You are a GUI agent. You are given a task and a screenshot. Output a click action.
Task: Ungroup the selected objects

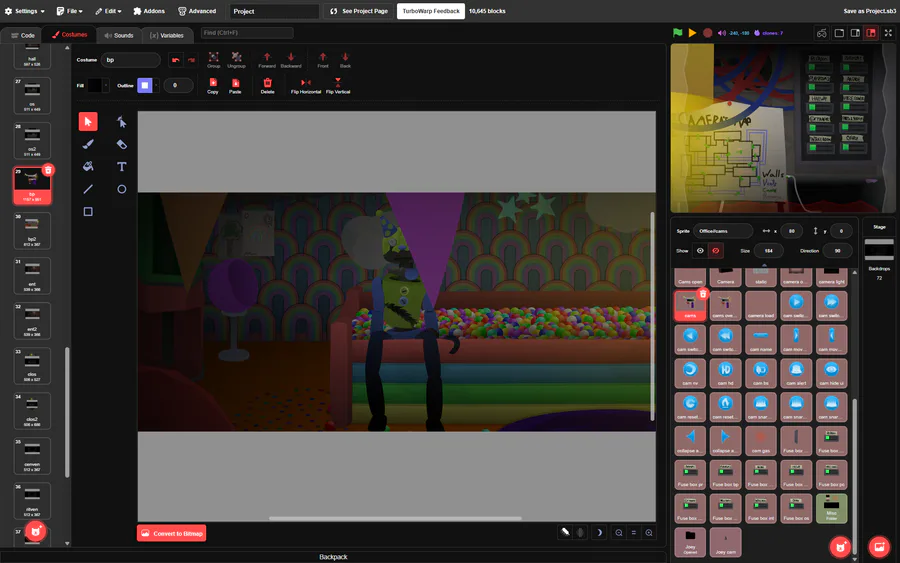(236, 60)
